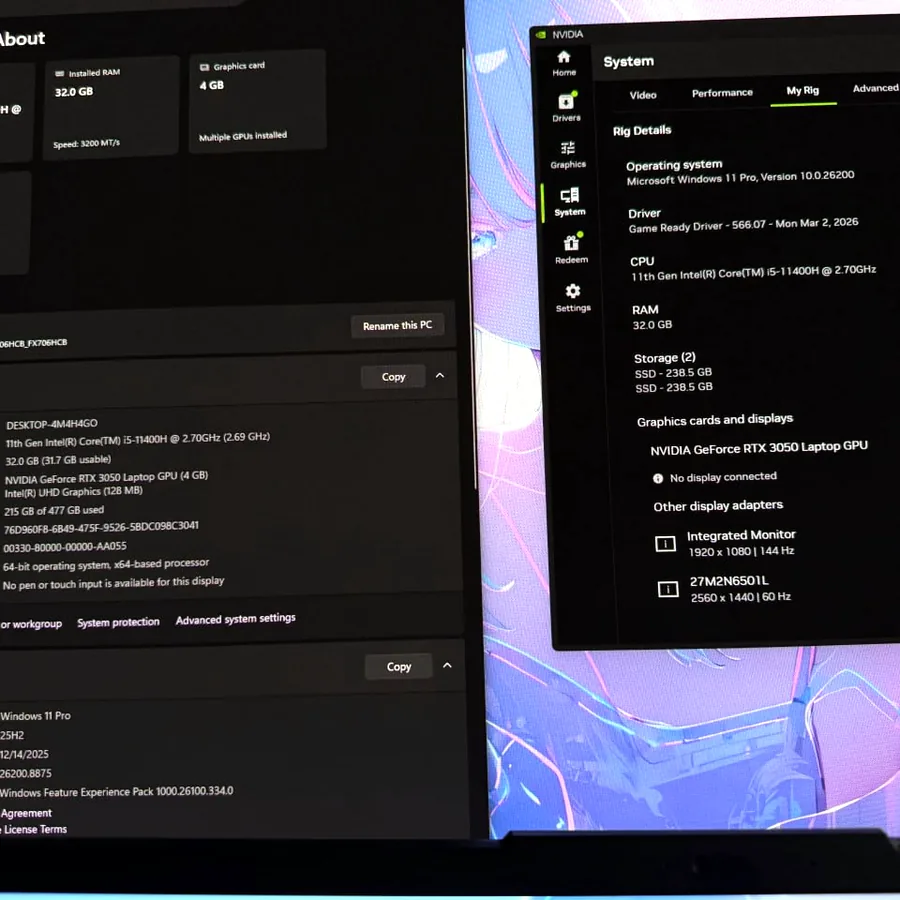Open the Drivers section icon

click(566, 102)
